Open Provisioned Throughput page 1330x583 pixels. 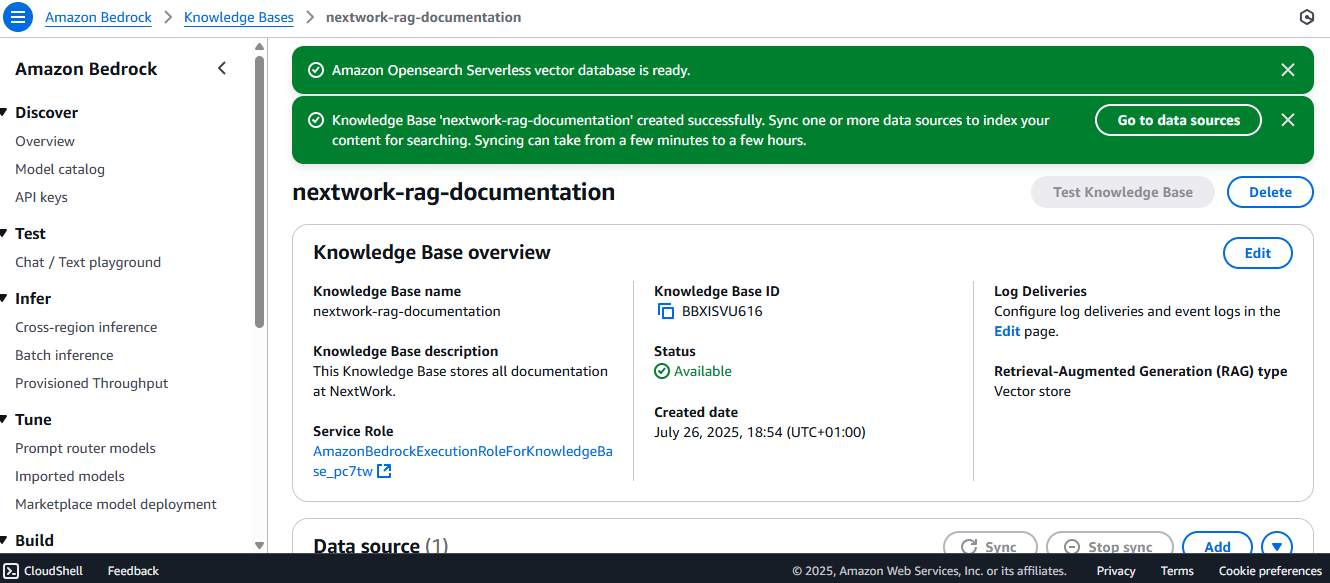pos(92,383)
